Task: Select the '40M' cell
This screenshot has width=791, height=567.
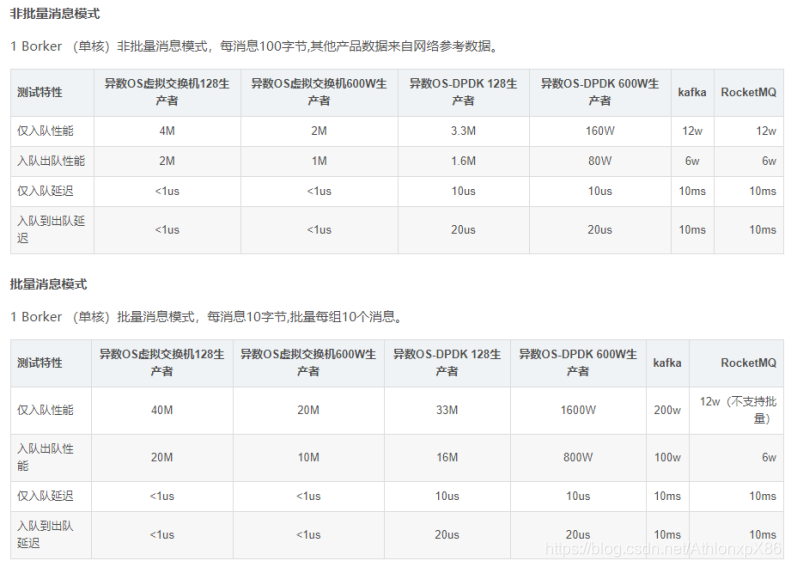Action: [x=162, y=410]
